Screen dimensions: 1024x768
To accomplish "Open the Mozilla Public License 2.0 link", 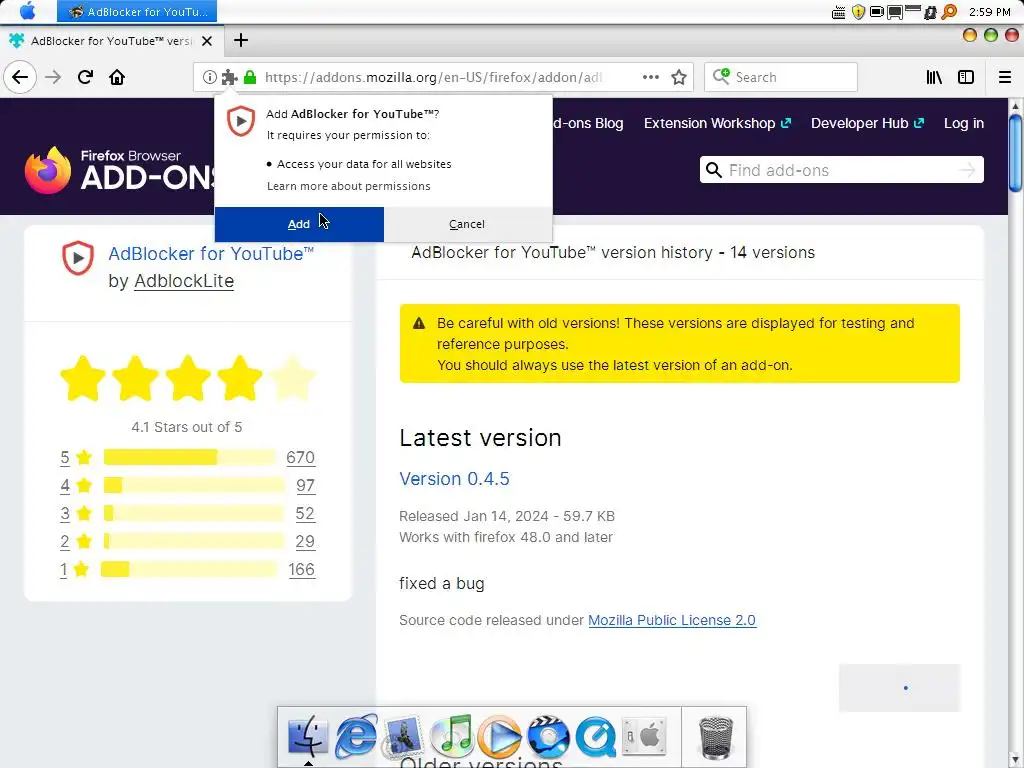I will [672, 620].
